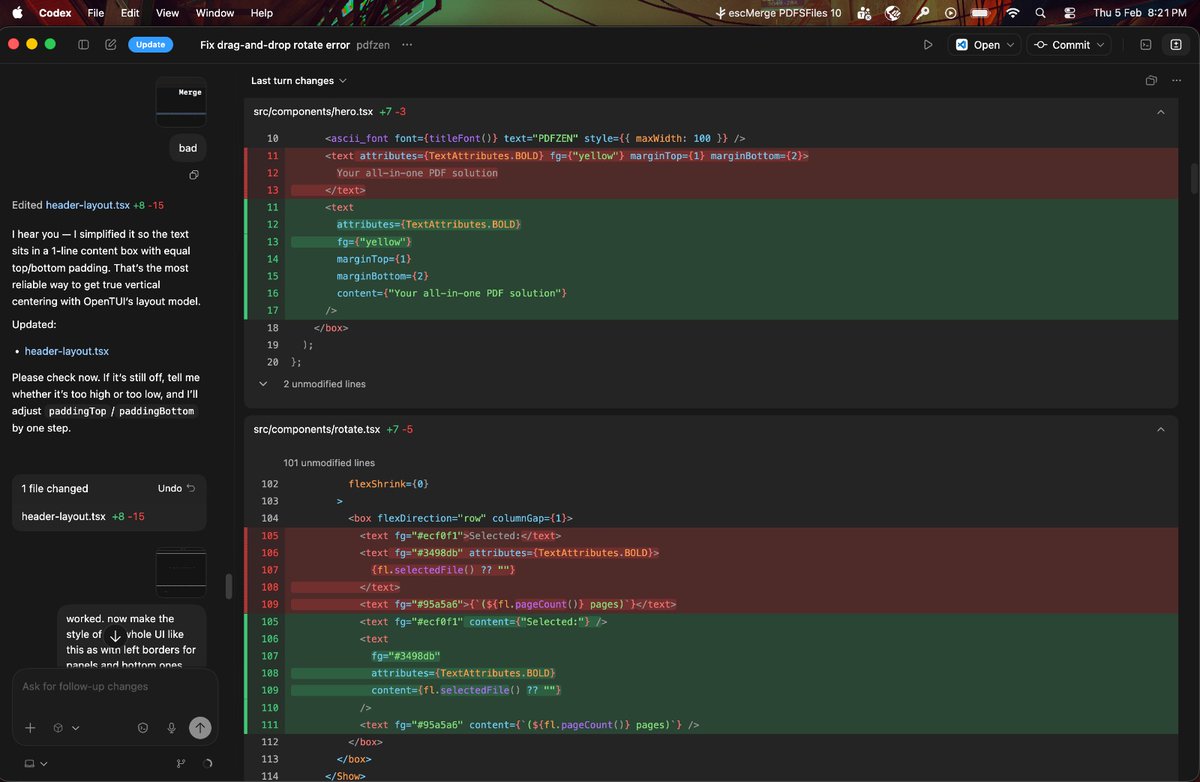Viewport: 1200px width, 782px height.
Task: Click the escMerge PDFSFiles menu bar item
Action: tap(779, 13)
